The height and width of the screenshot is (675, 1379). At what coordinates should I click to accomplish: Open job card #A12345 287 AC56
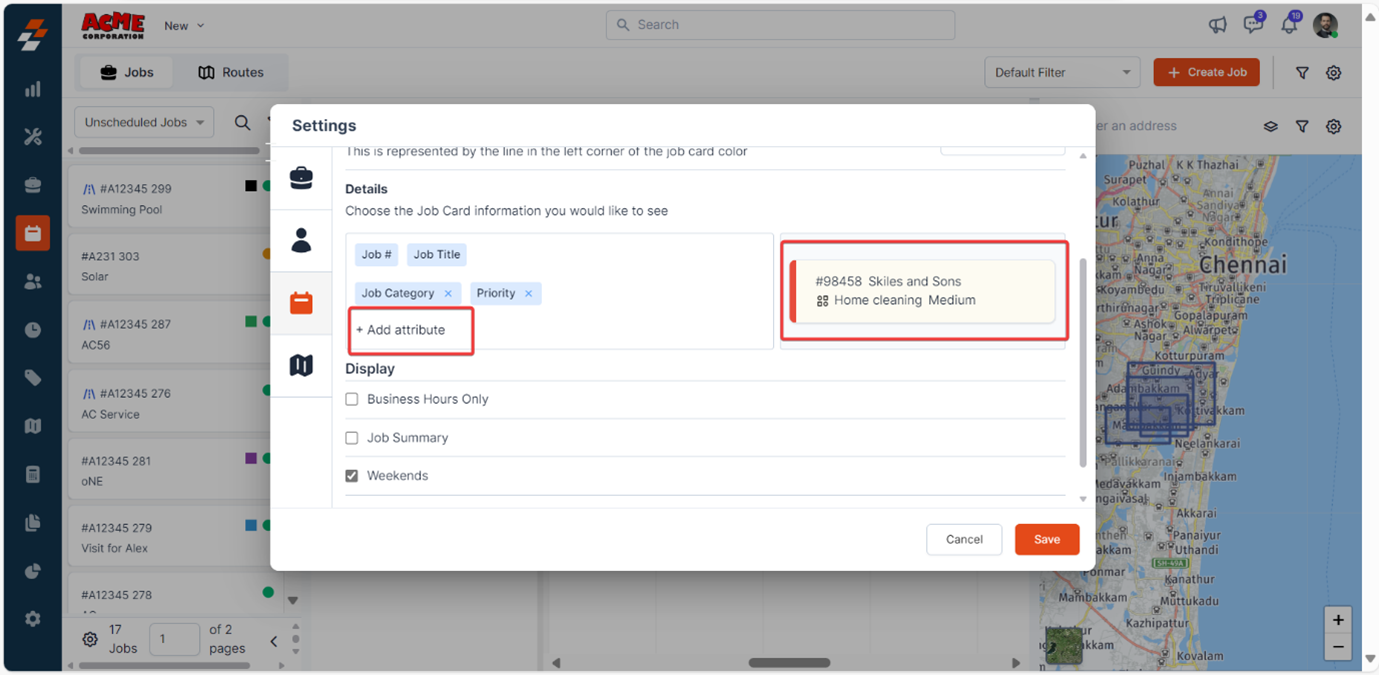(171, 334)
